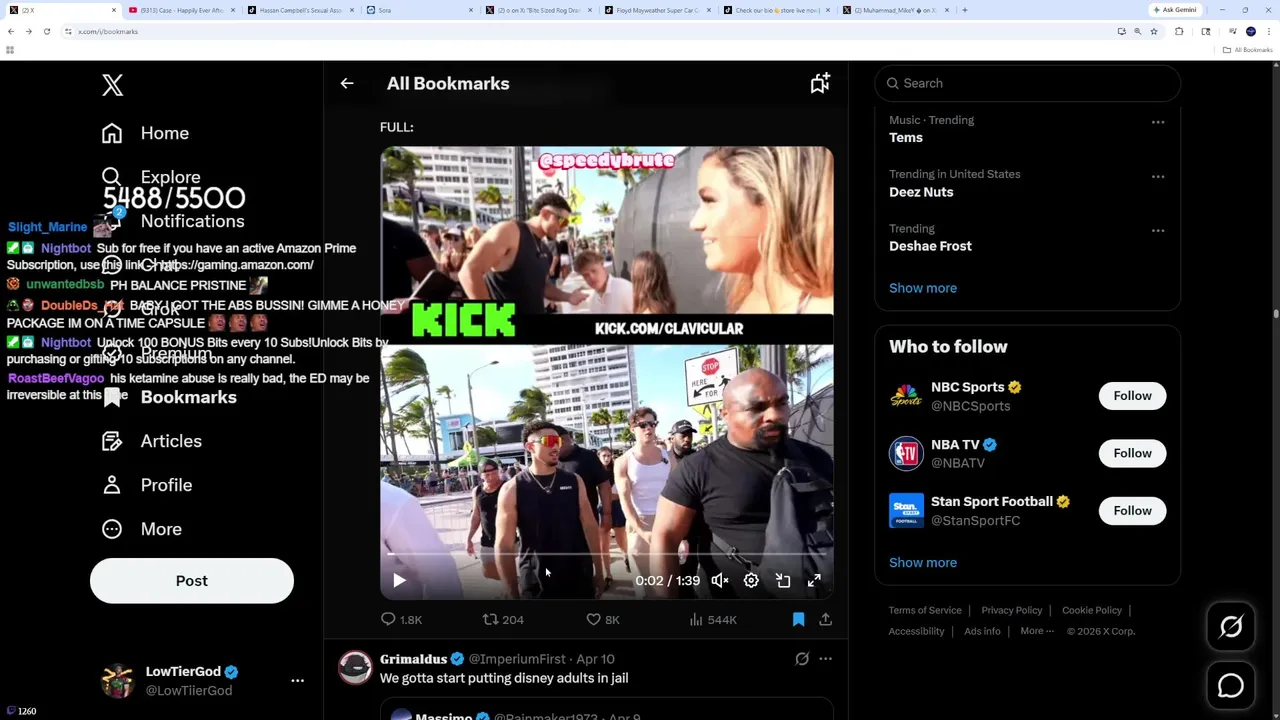This screenshot has height=720, width=1280.
Task: Open the browser extensions icon
Action: coord(1179,31)
